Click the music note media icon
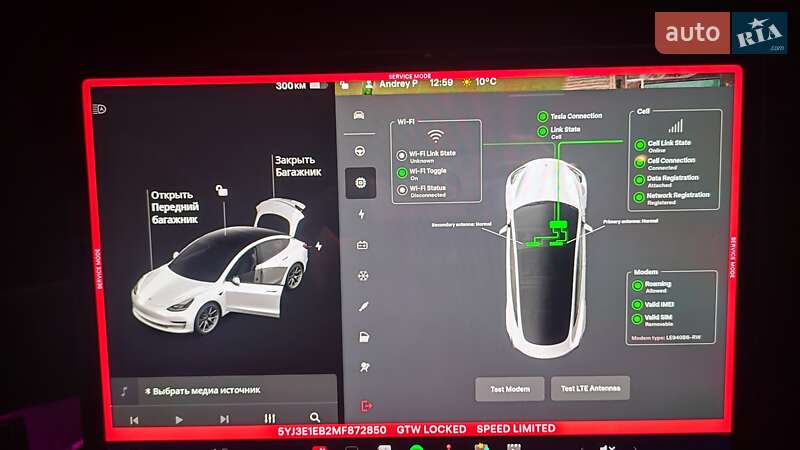800x450 pixels. click(124, 391)
